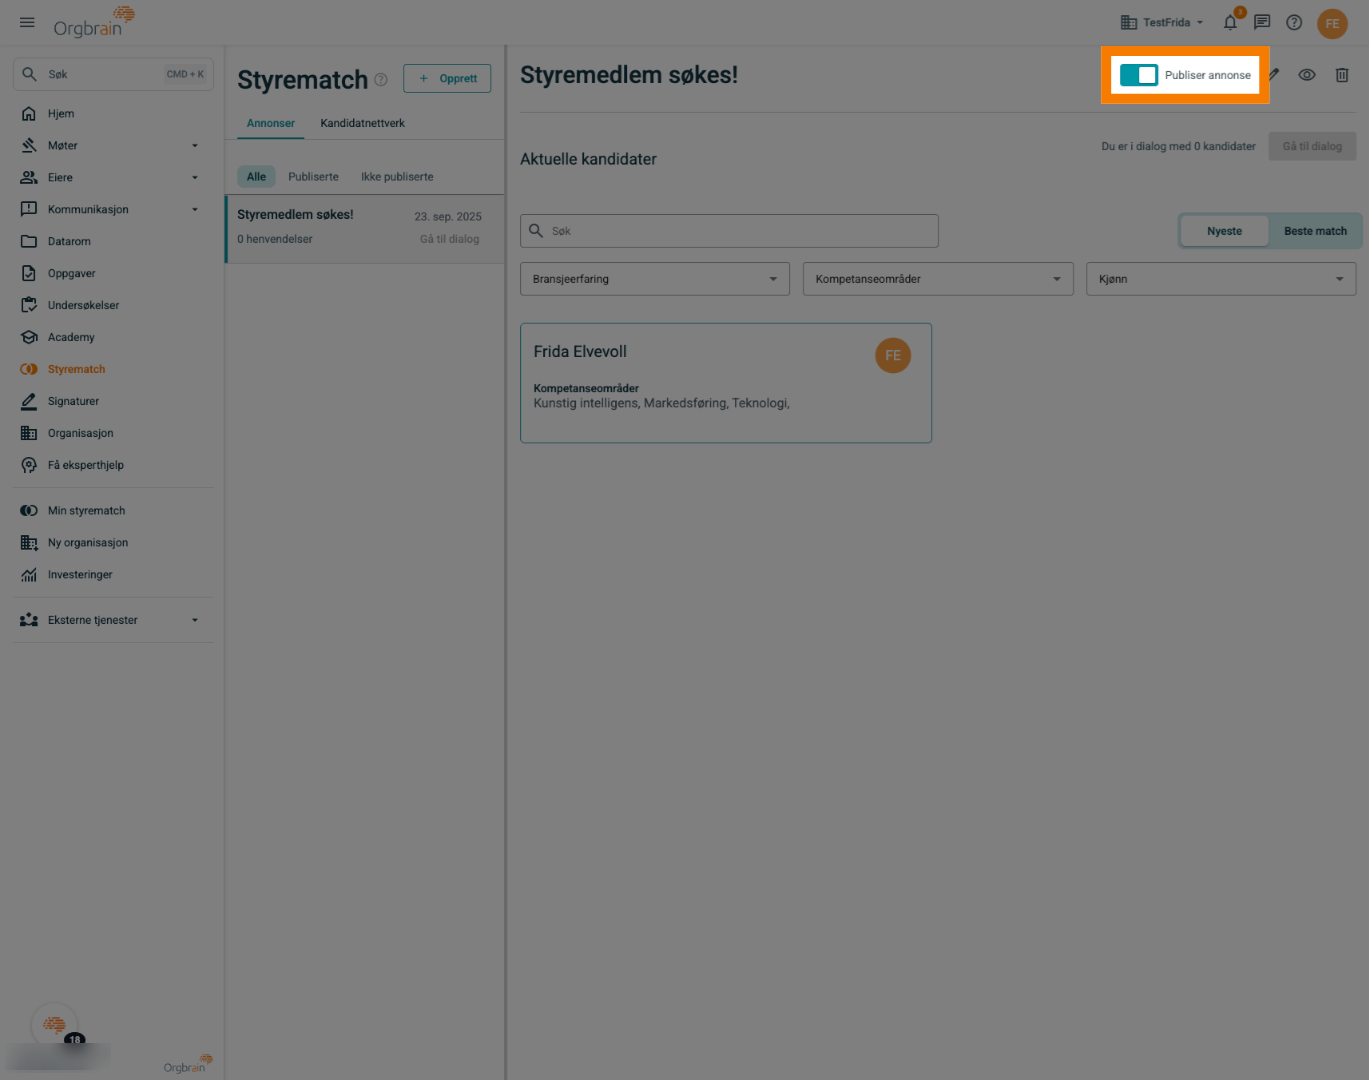Open the notifications bell
Image resolution: width=1369 pixels, height=1080 pixels.
(x=1230, y=22)
